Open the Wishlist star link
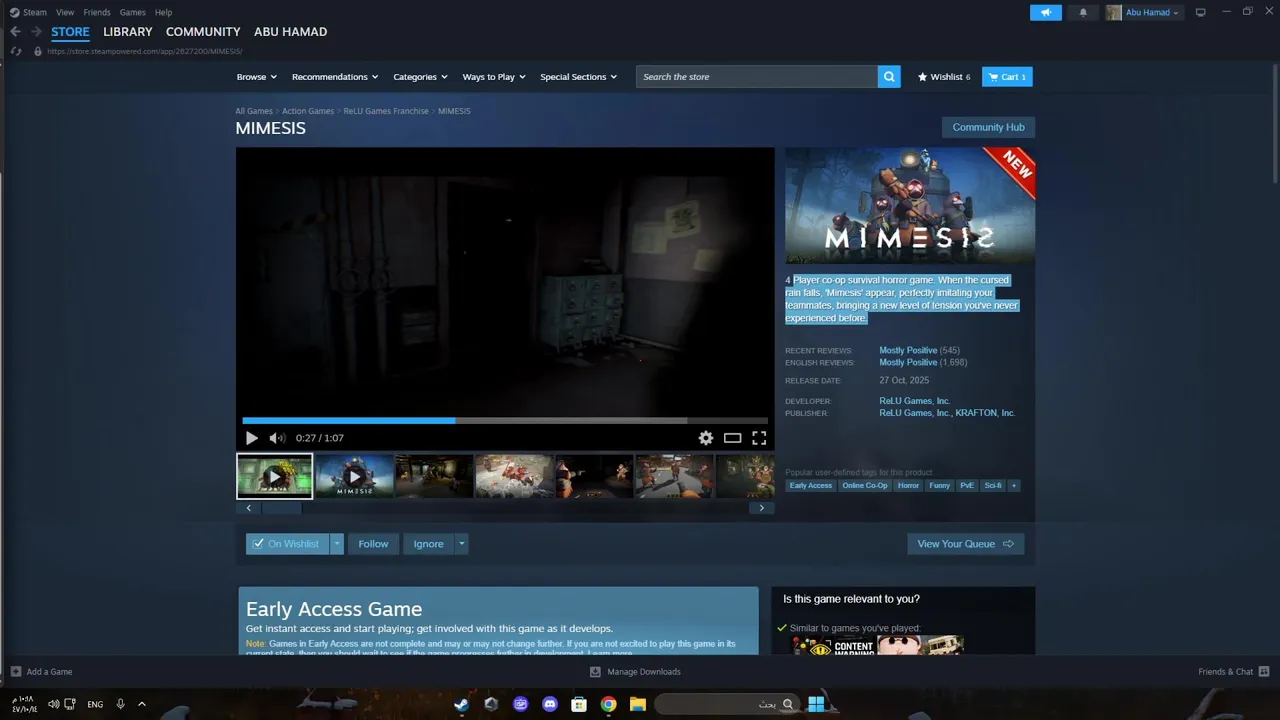This screenshot has height=720, width=1280. click(x=944, y=77)
